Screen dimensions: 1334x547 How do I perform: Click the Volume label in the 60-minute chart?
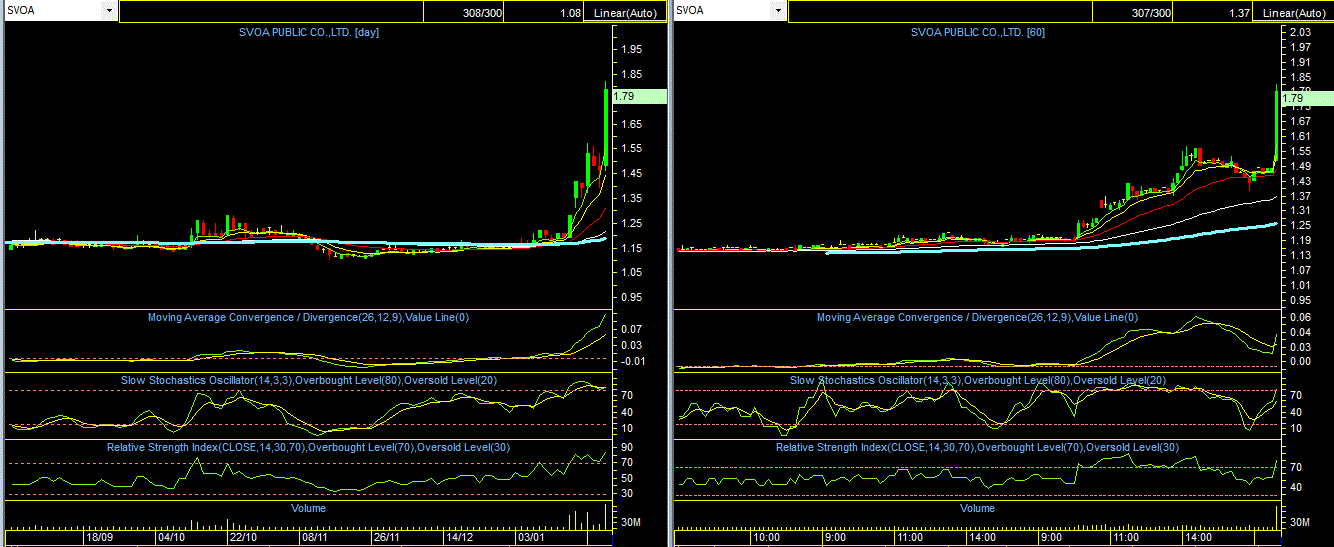point(977,508)
